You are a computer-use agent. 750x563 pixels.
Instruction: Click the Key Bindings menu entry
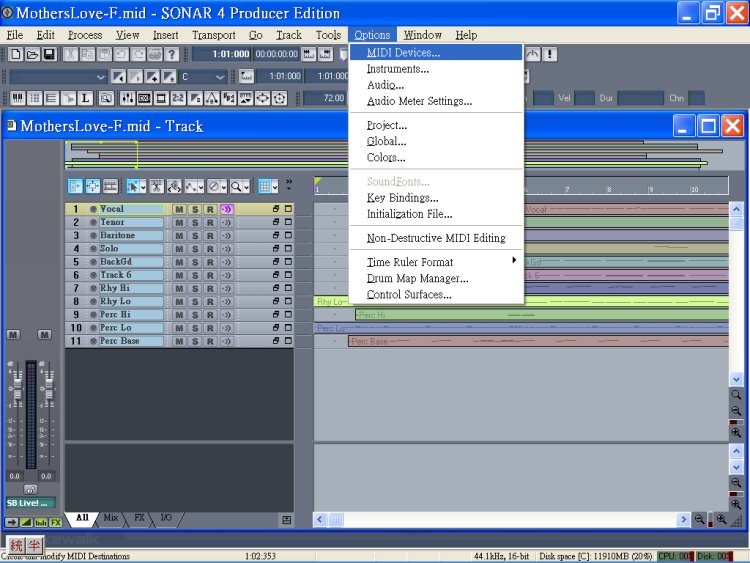tap(402, 198)
